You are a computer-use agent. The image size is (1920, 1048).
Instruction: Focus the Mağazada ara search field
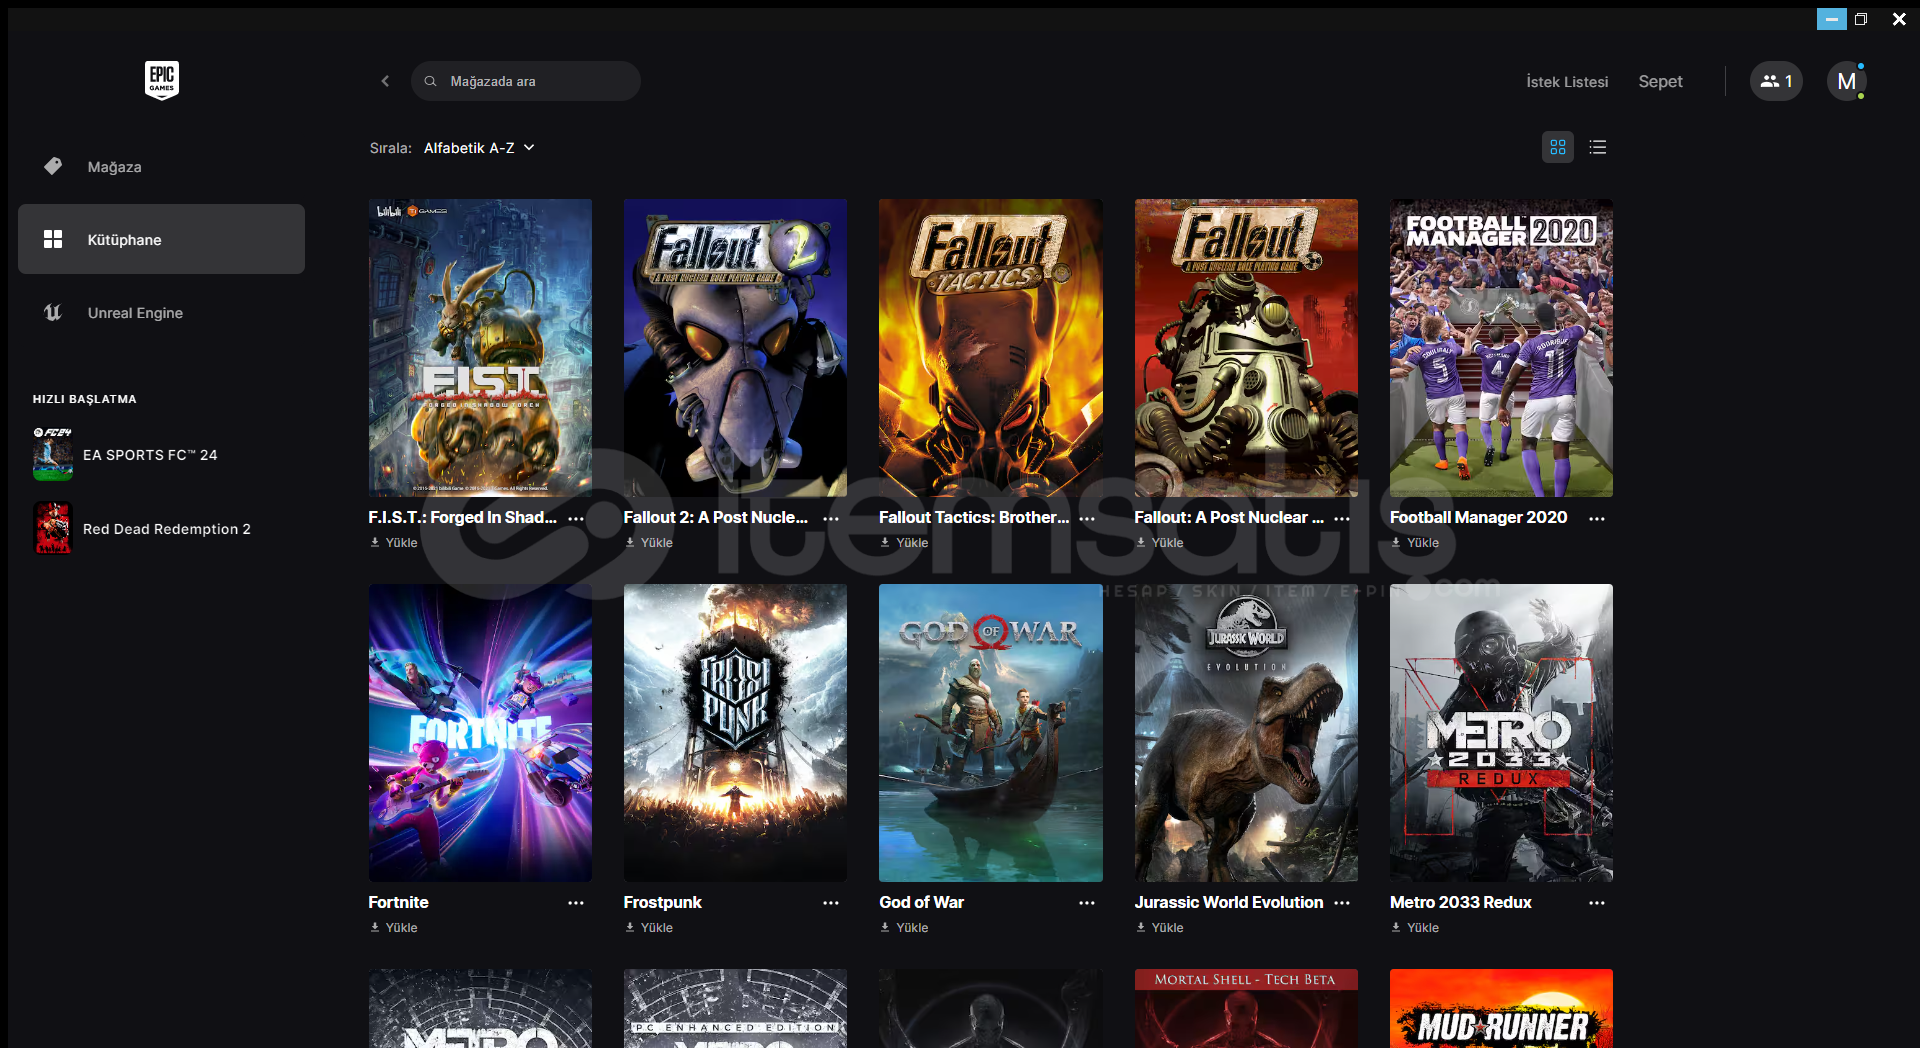click(526, 81)
